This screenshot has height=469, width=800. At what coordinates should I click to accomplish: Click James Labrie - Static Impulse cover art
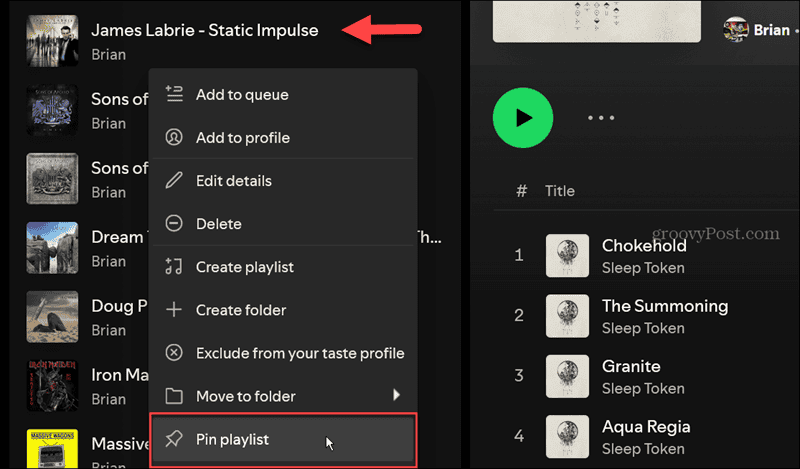tap(52, 41)
